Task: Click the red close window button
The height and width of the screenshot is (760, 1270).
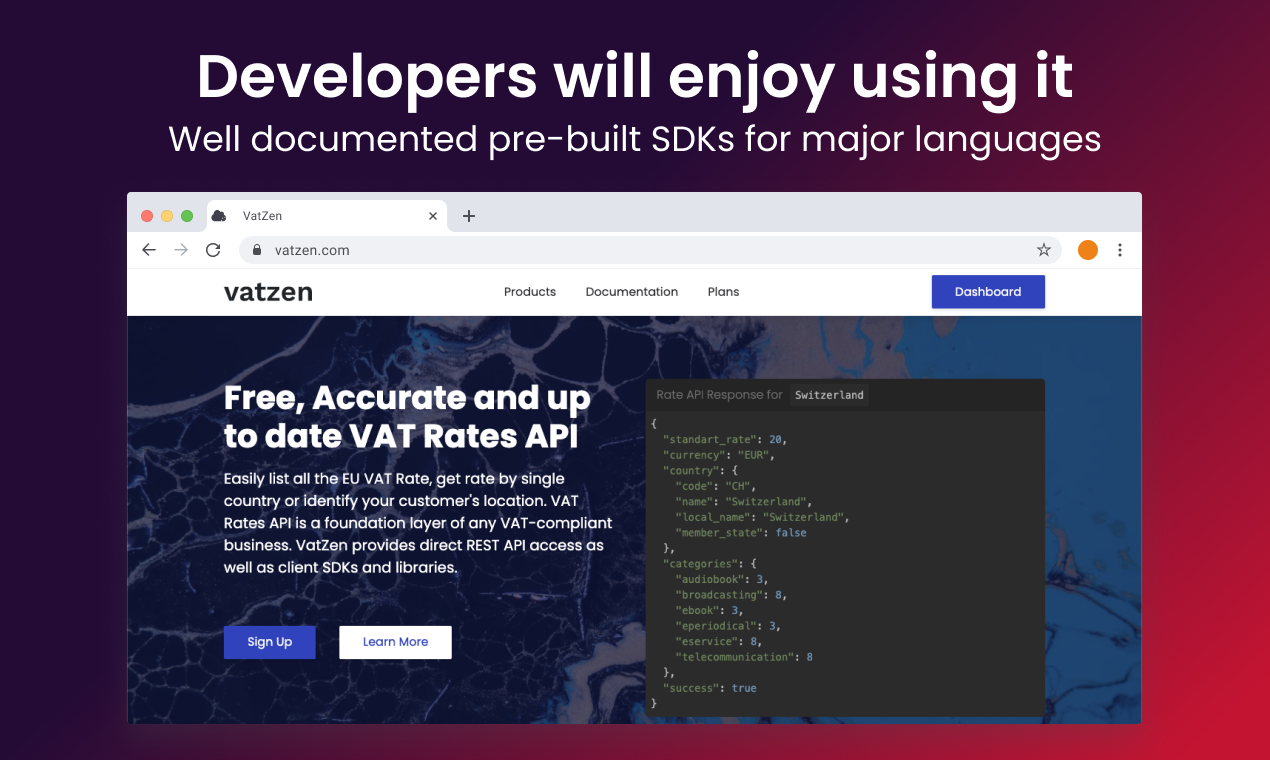Action: tap(147, 216)
